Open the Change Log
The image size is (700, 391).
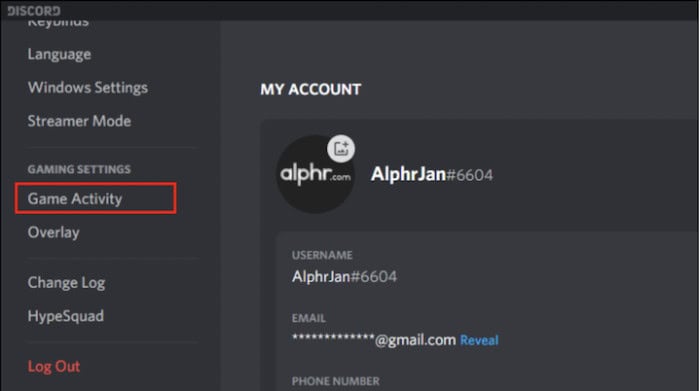click(x=66, y=283)
